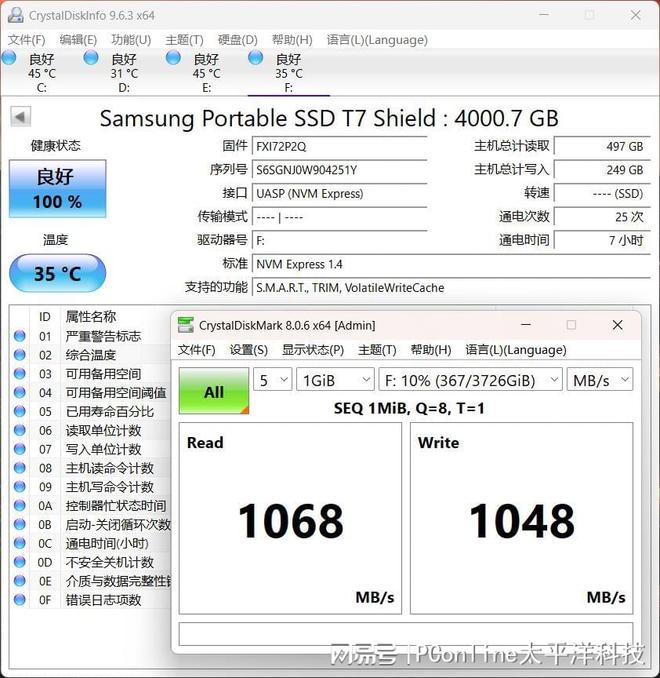Click status orb for attribute 05 已用寿命百分比
Viewport: 660px width, 678px height.
(x=20, y=412)
